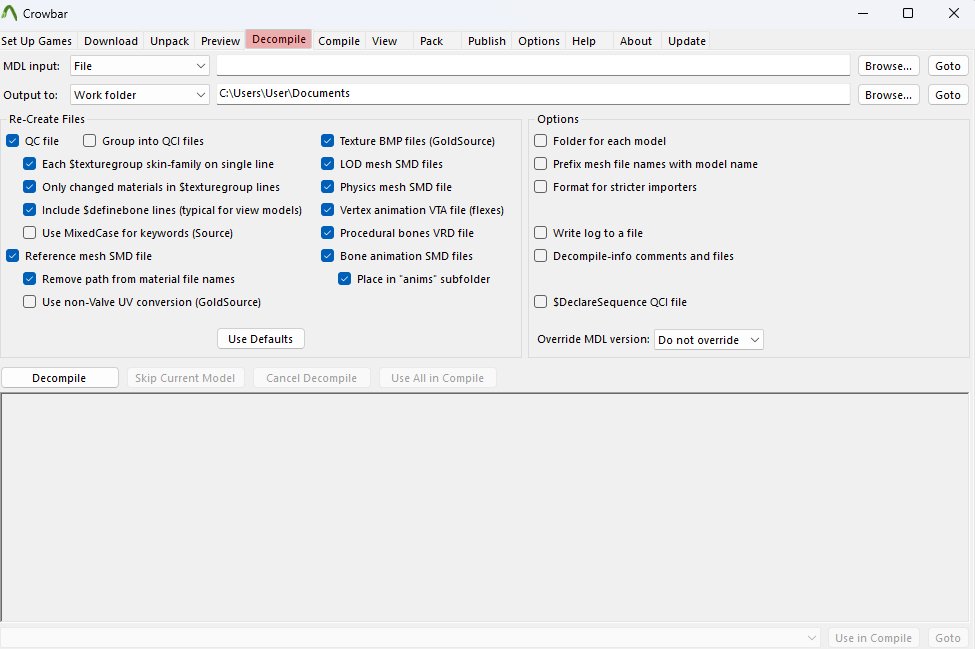Uncheck Place in "anims" subfolder
This screenshot has height=649, width=975.
click(345, 279)
